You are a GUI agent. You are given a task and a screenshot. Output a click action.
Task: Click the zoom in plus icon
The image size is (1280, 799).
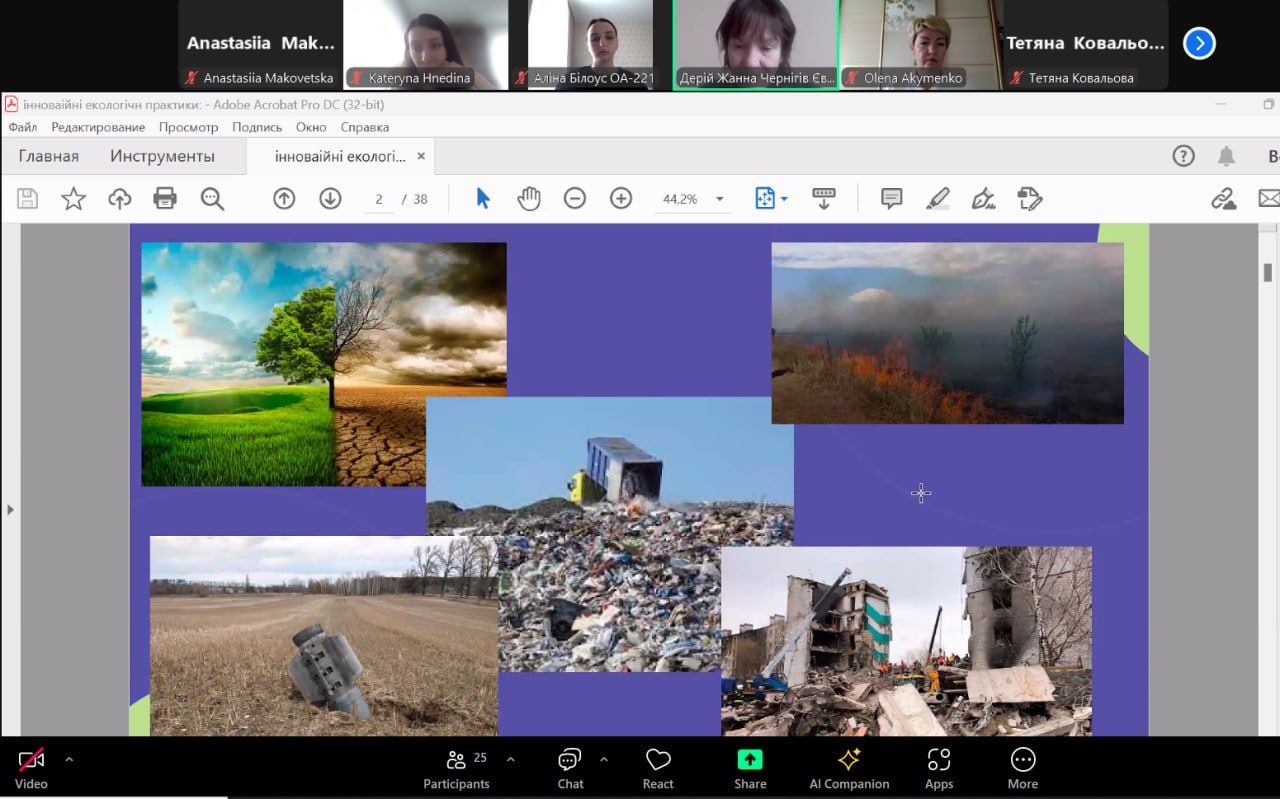(621, 199)
